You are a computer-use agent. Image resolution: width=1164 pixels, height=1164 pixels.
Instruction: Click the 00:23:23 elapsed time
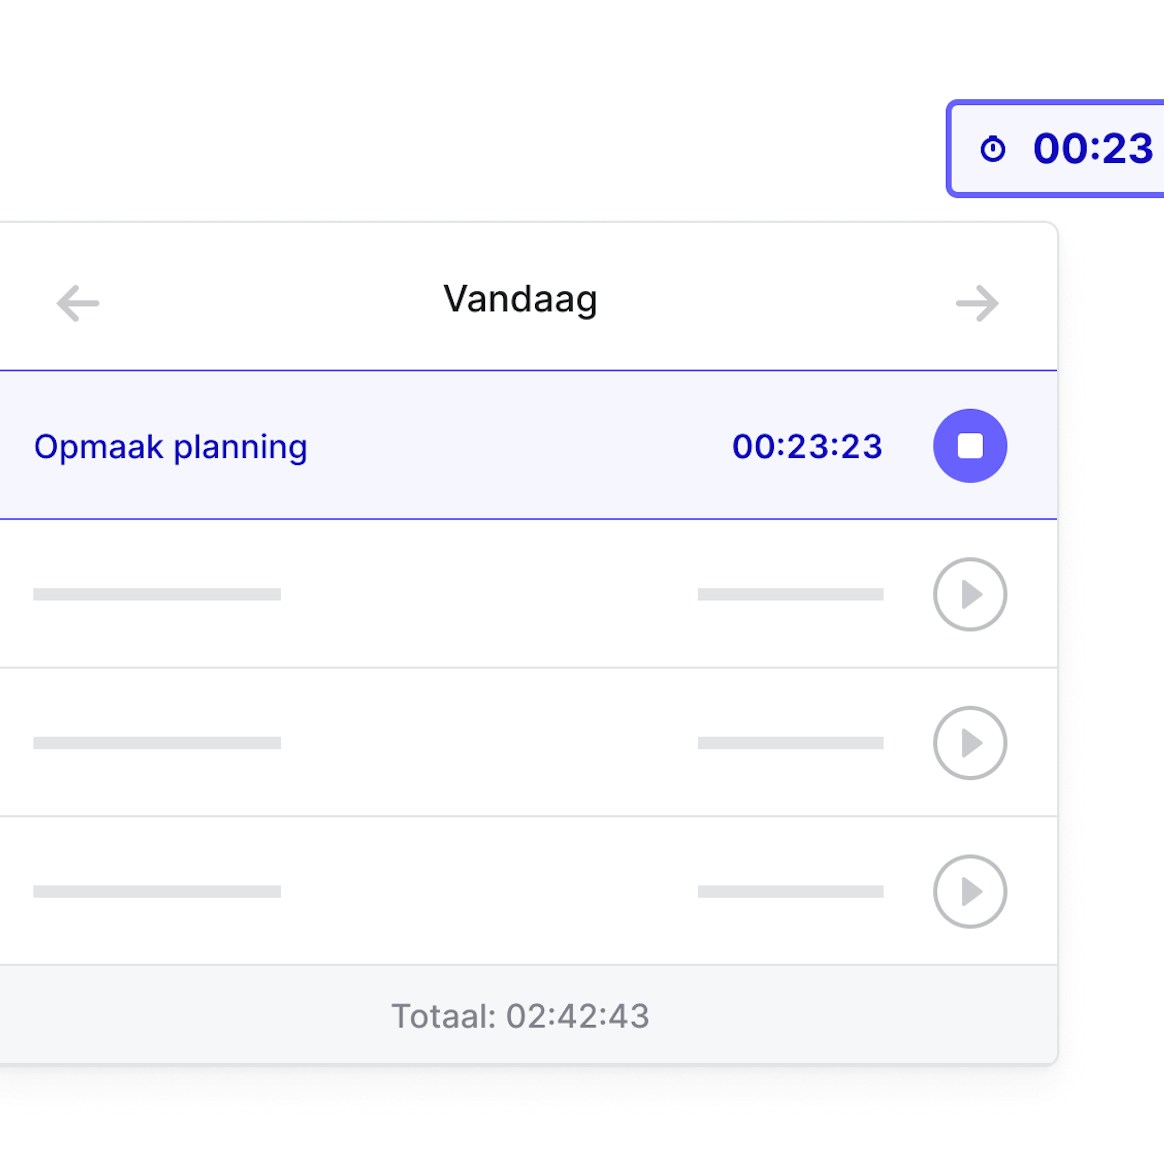click(x=807, y=447)
